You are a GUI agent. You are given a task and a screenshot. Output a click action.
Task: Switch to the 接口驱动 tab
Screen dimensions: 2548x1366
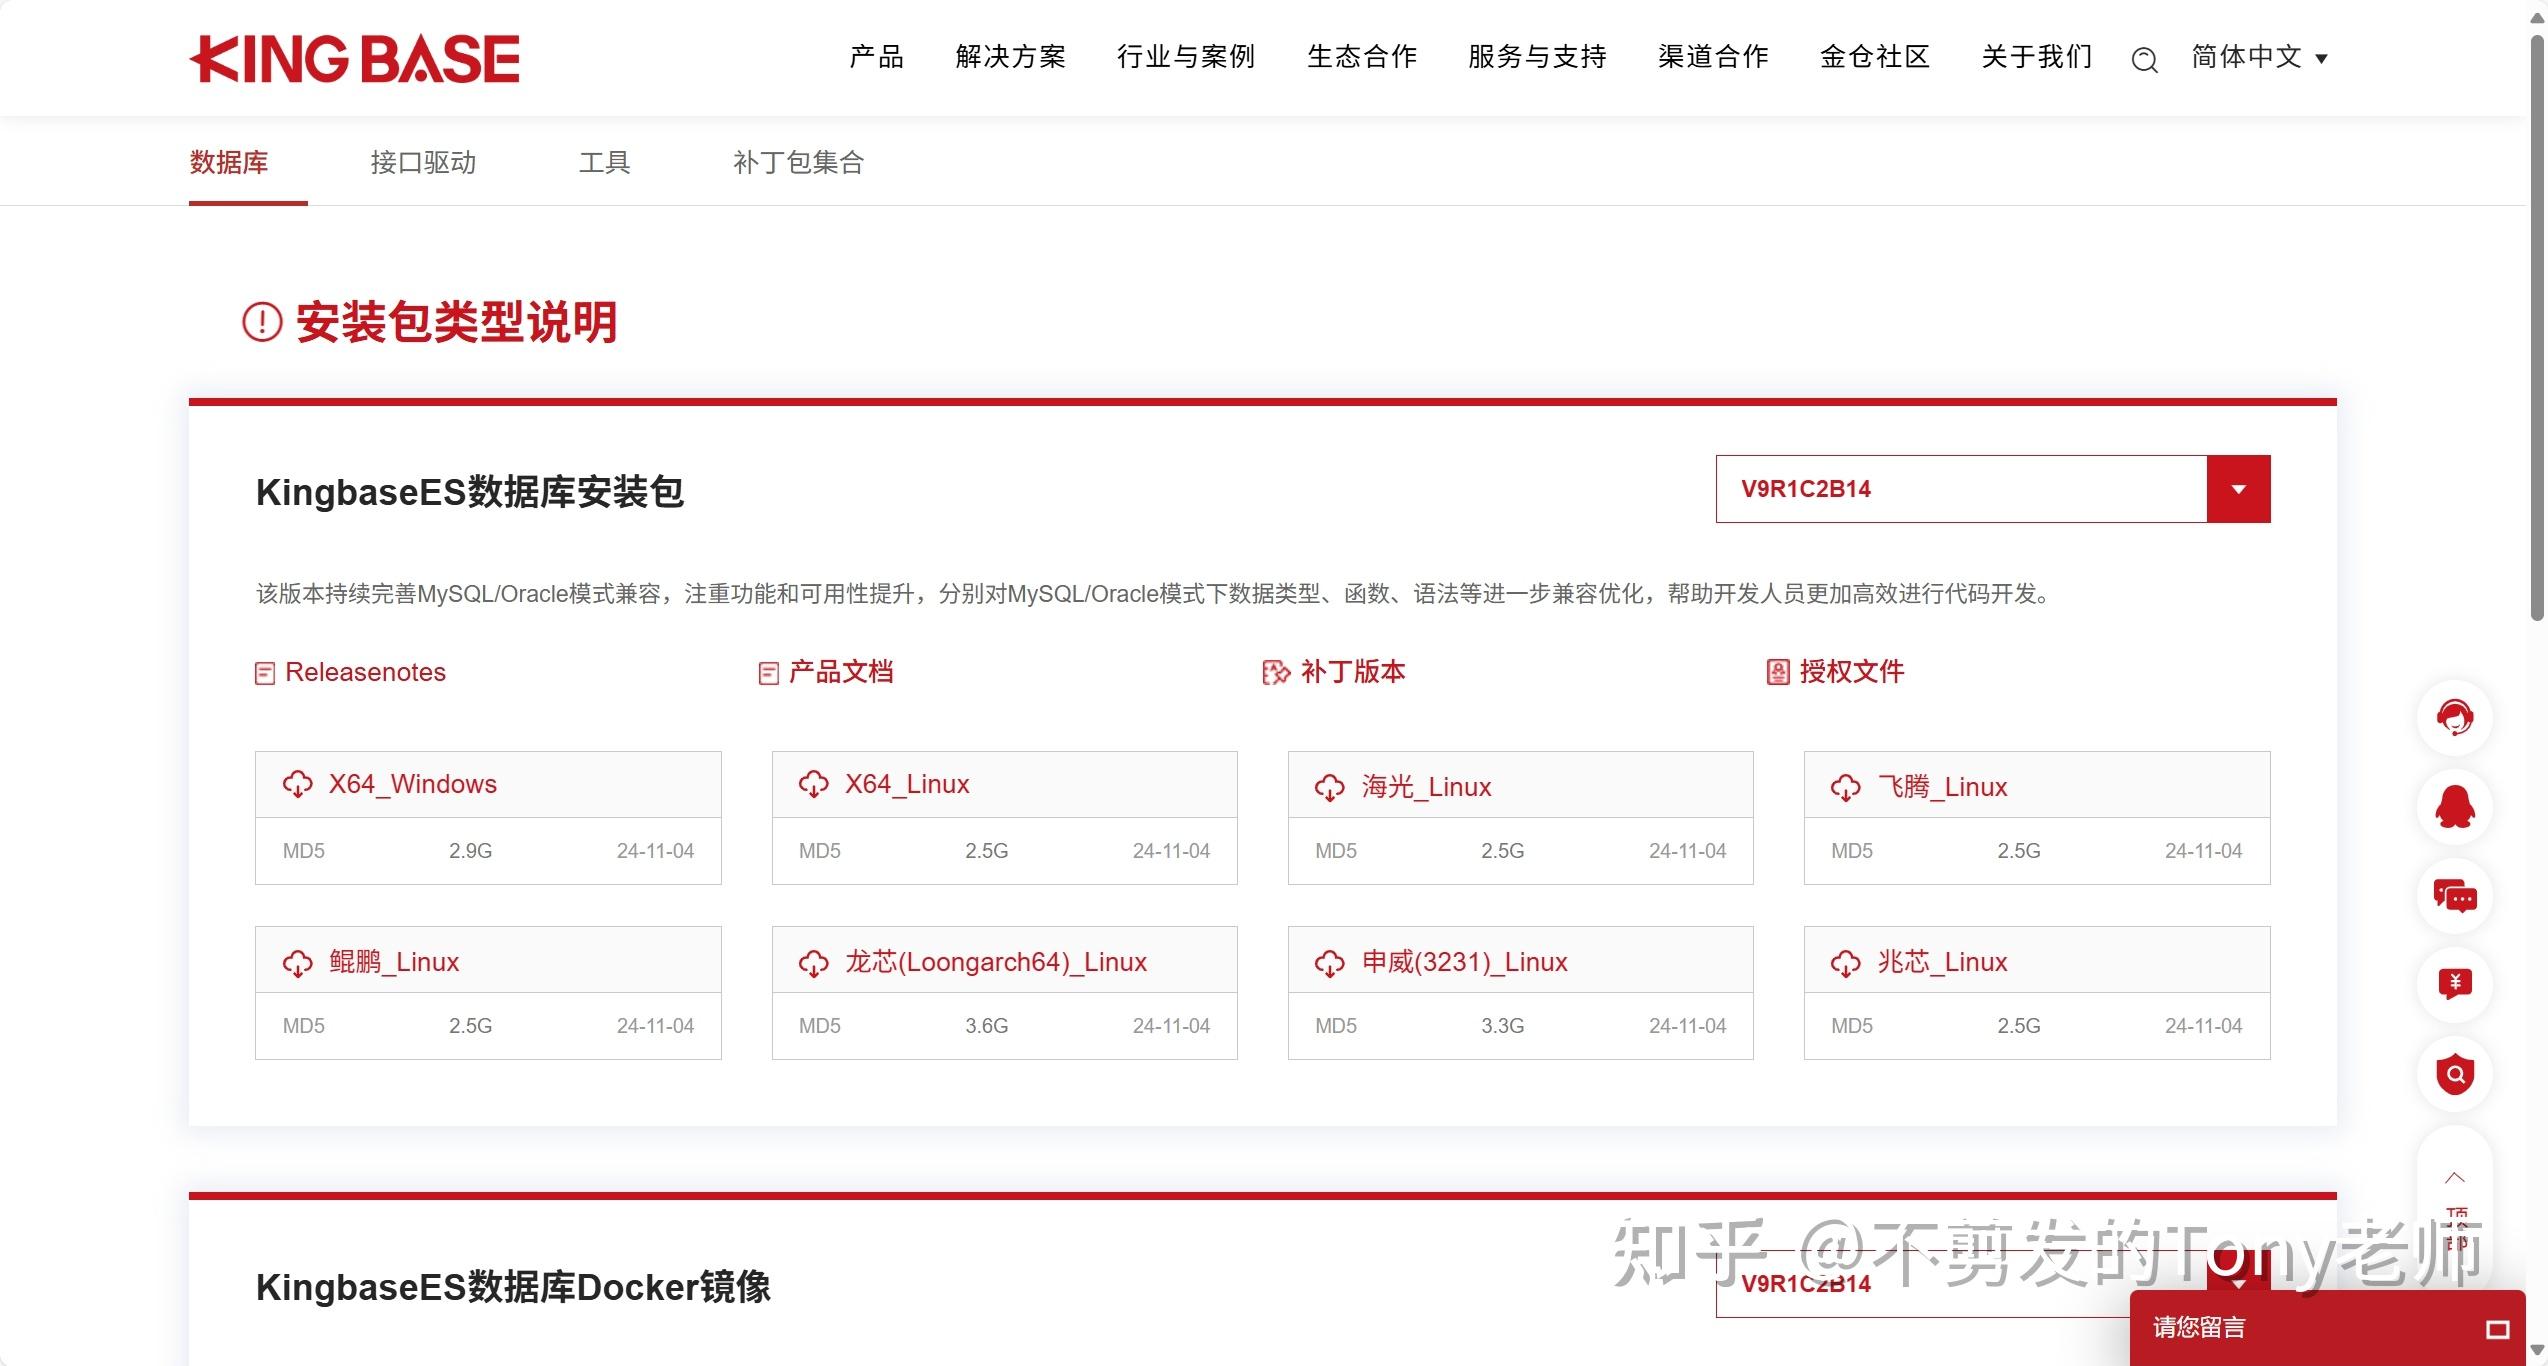(x=422, y=162)
